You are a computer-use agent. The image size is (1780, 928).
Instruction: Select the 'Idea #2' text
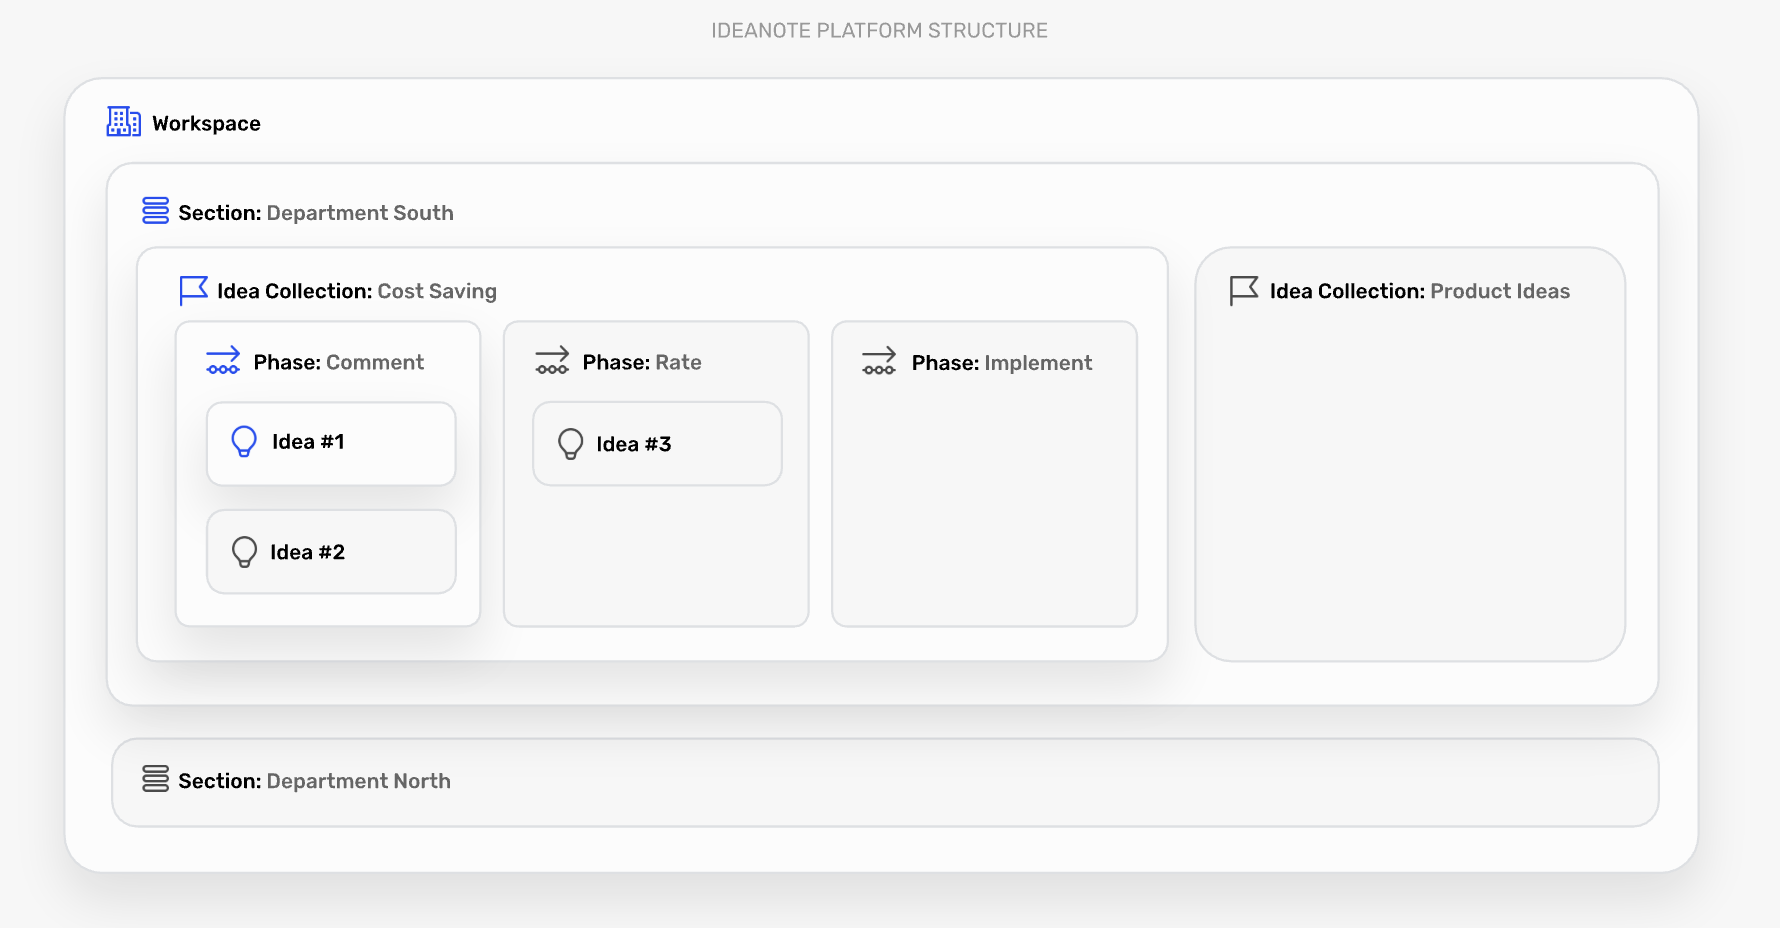tap(307, 552)
